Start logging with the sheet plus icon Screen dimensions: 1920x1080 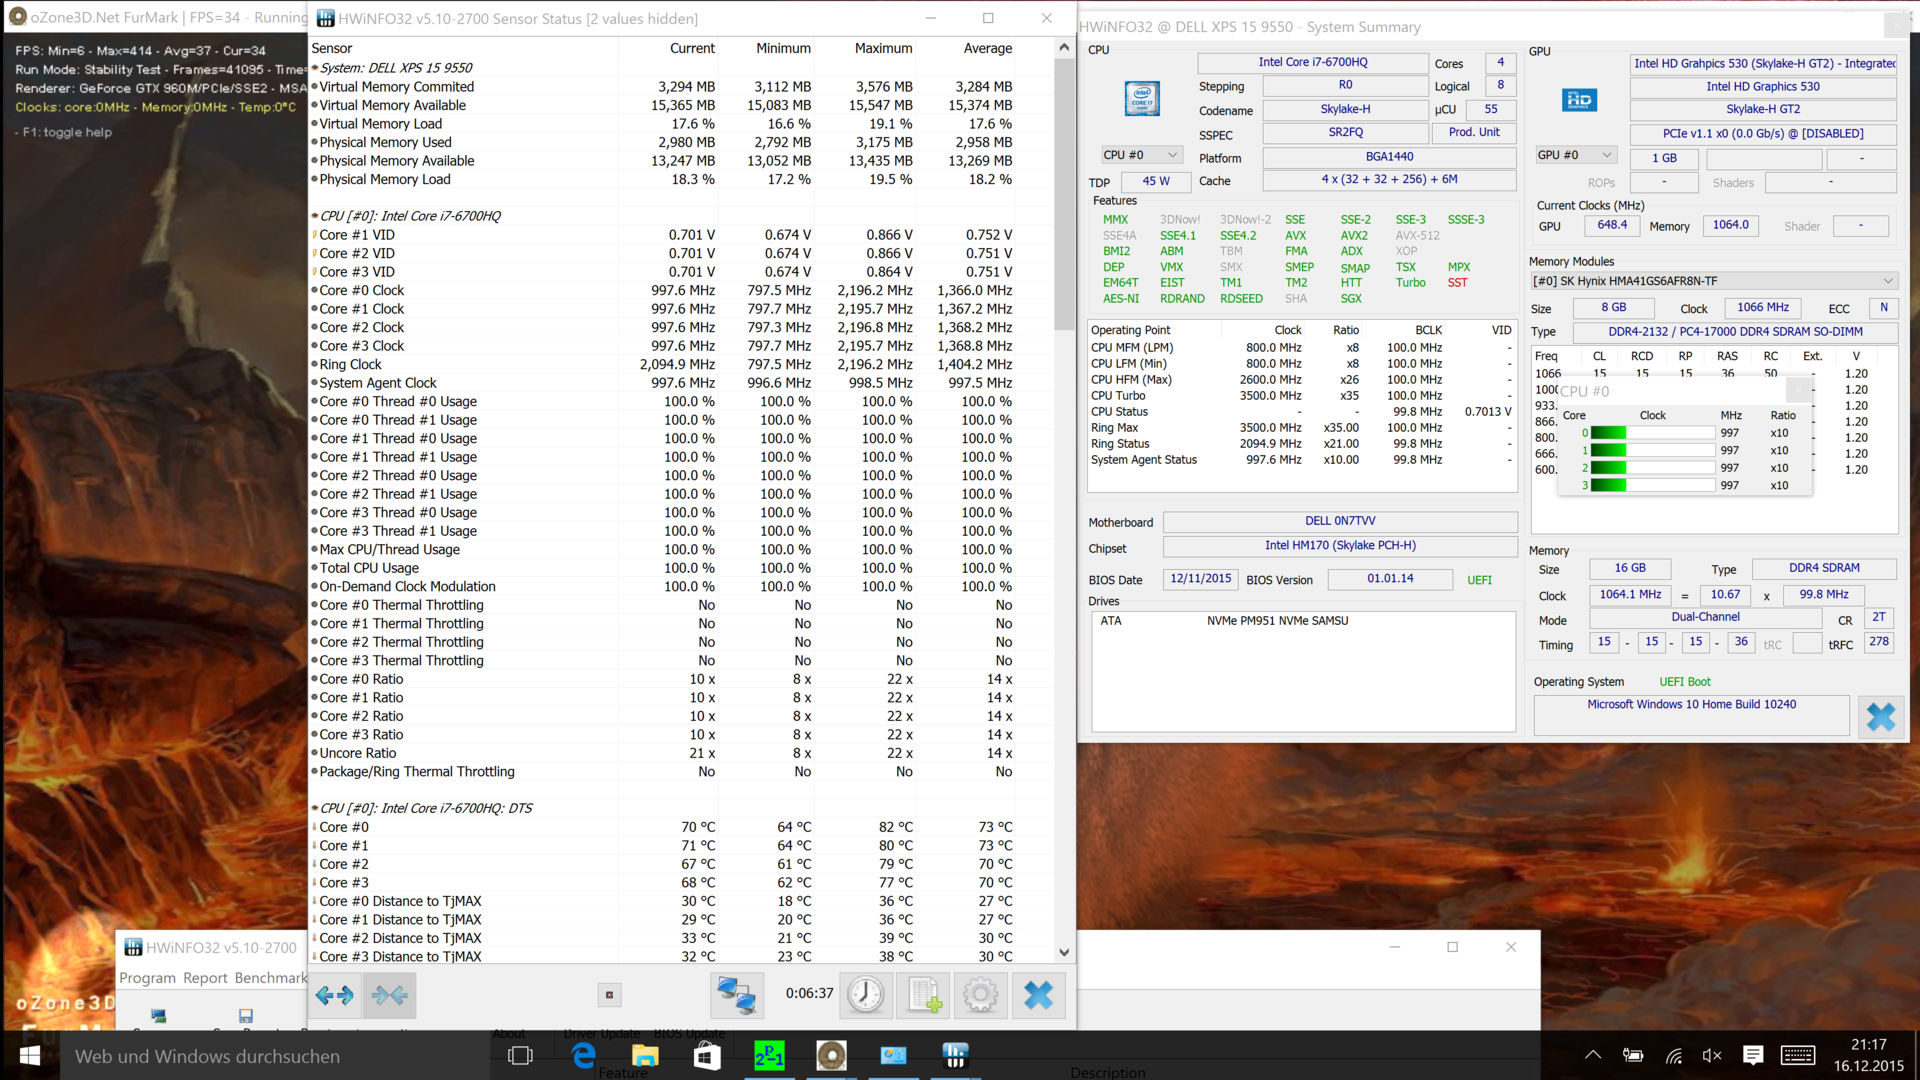point(925,995)
